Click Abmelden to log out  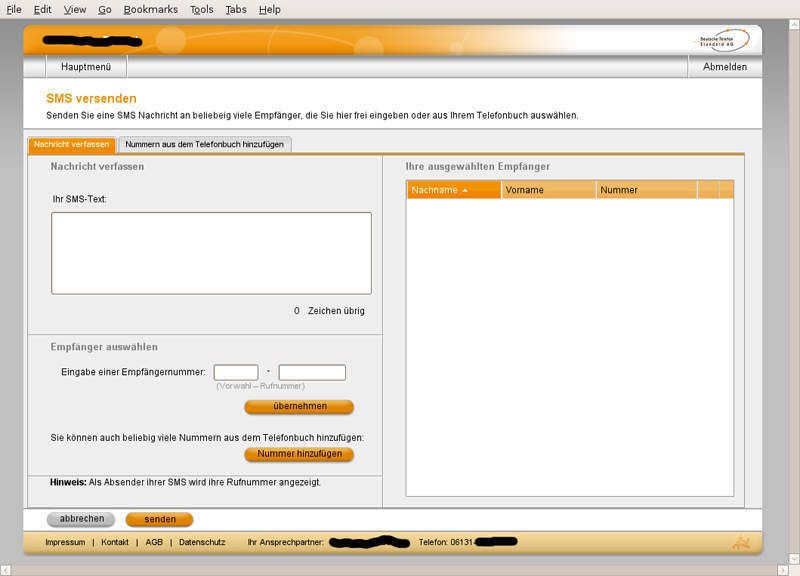[x=724, y=67]
